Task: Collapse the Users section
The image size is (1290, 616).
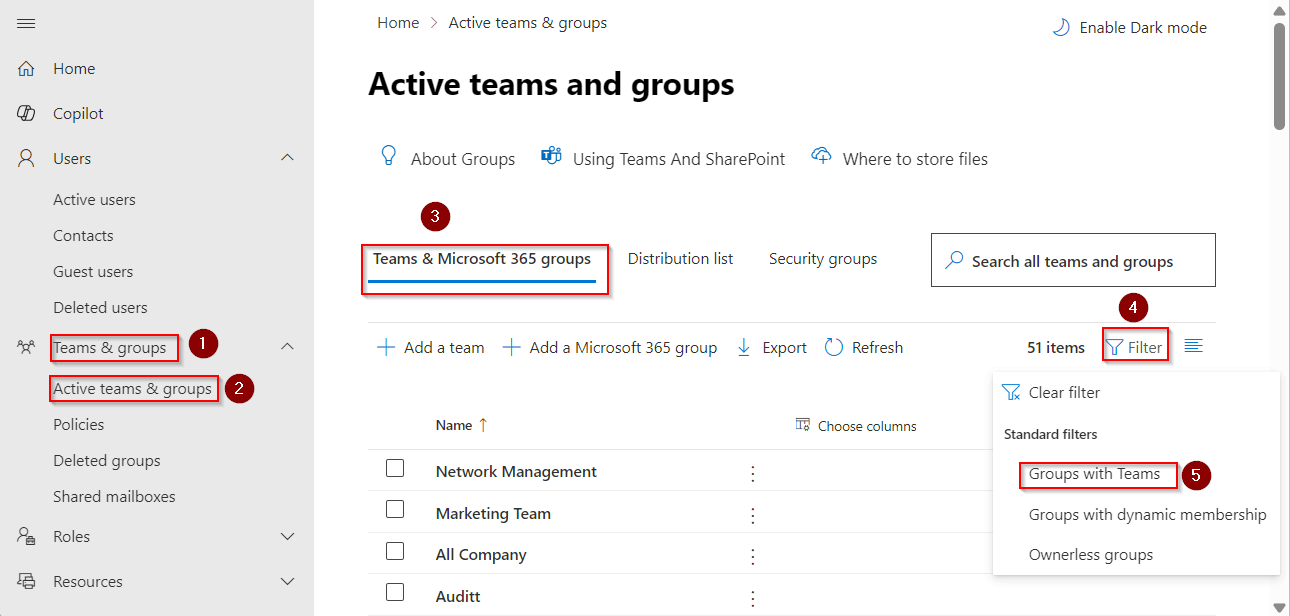Action: tap(287, 158)
